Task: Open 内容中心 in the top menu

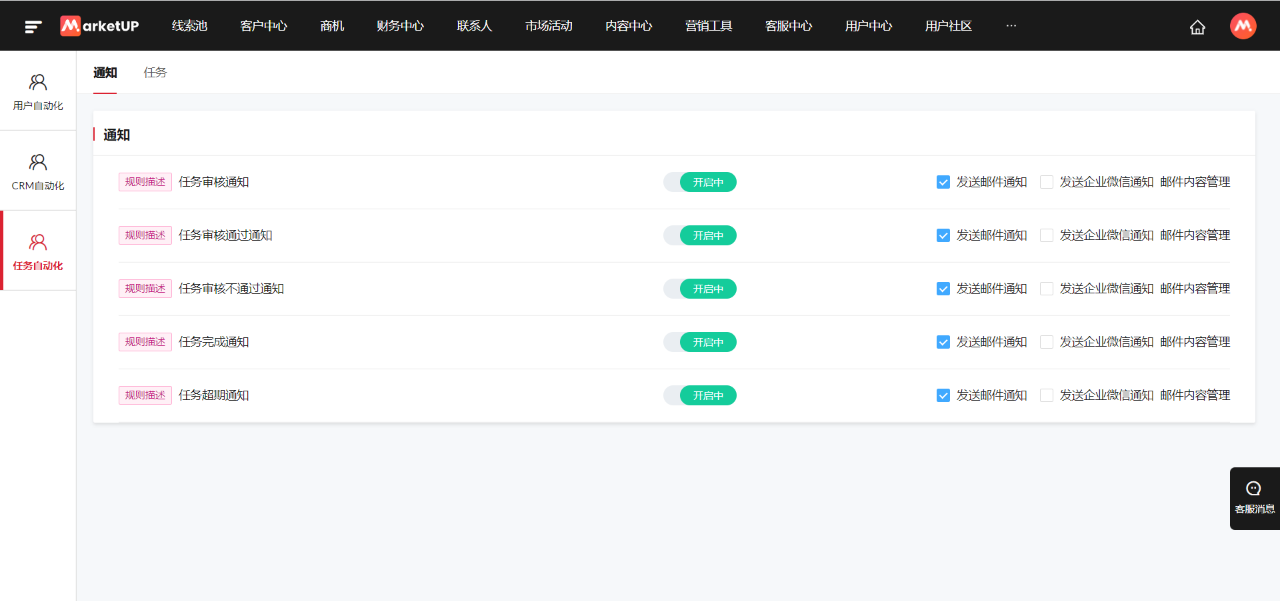Action: 629,26
